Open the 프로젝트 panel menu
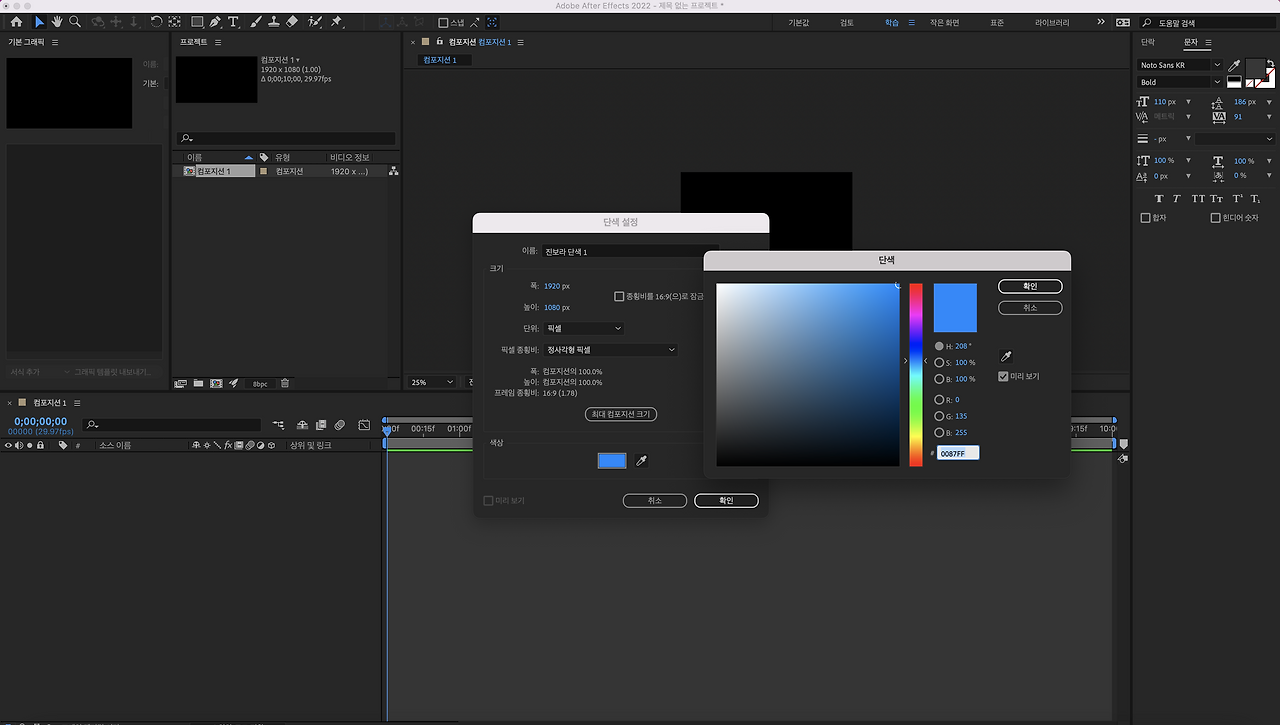 [218, 43]
